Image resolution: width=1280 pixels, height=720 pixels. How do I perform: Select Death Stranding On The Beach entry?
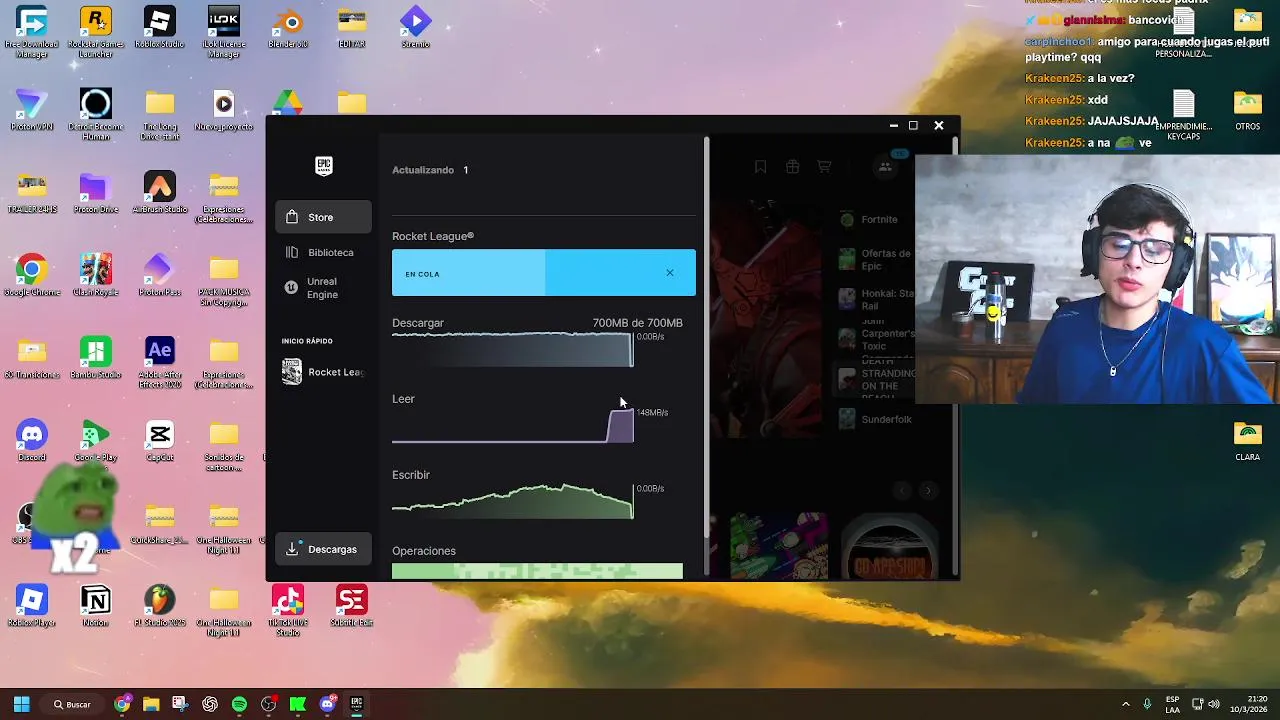coord(875,378)
